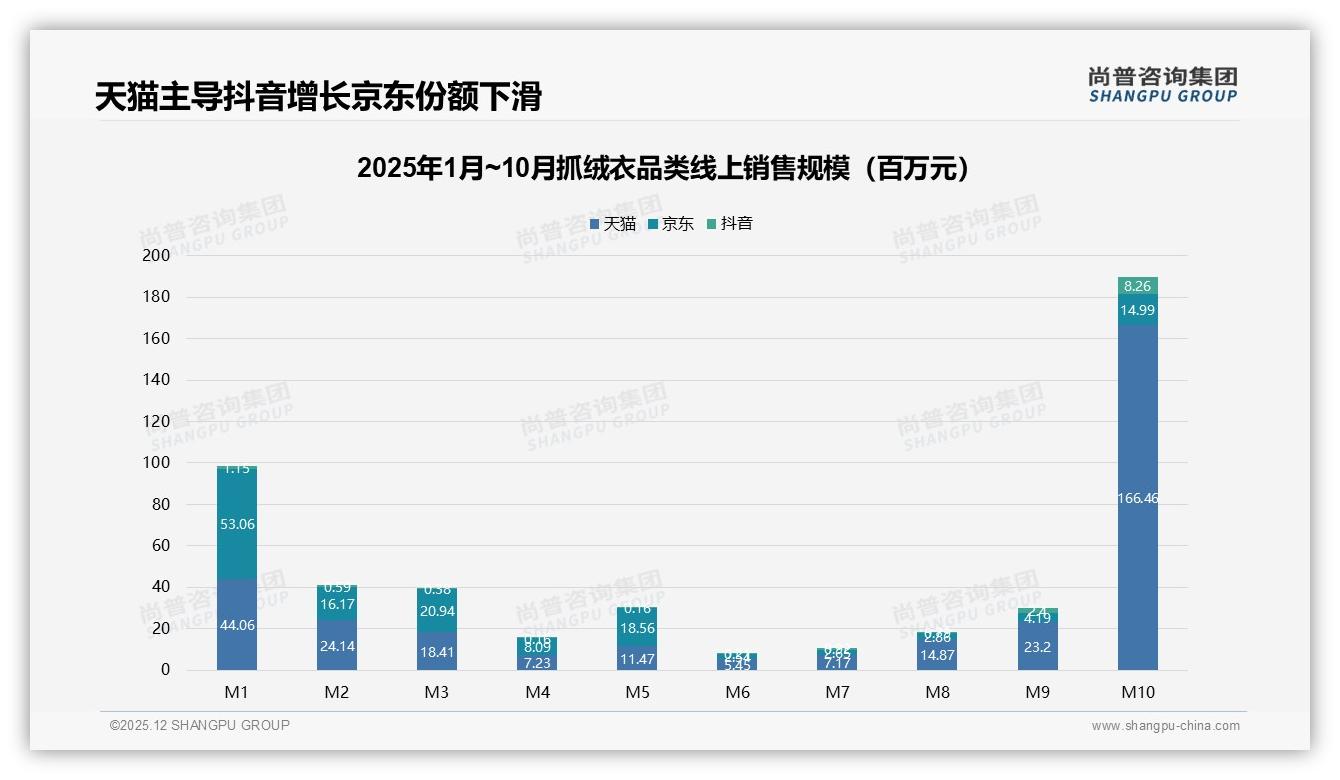Select the M1 stacked bar
This screenshot has width=1340, height=780.
pyautogui.click(x=237, y=560)
